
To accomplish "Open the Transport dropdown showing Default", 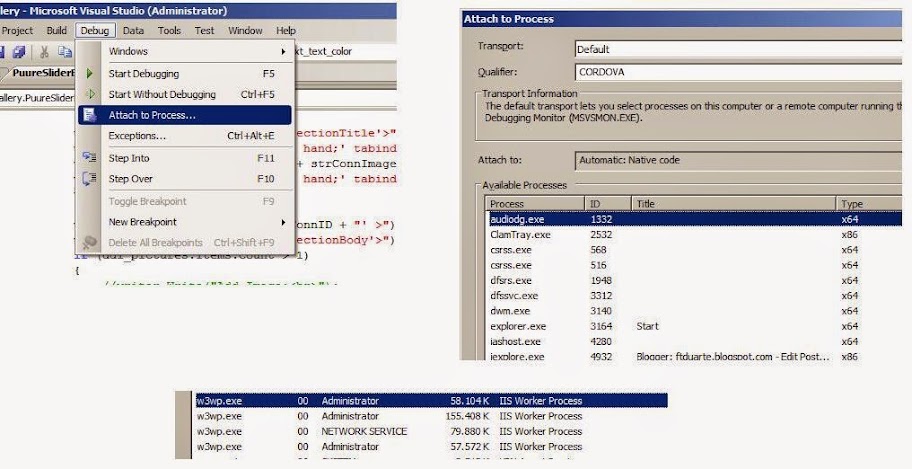I will tap(738, 49).
